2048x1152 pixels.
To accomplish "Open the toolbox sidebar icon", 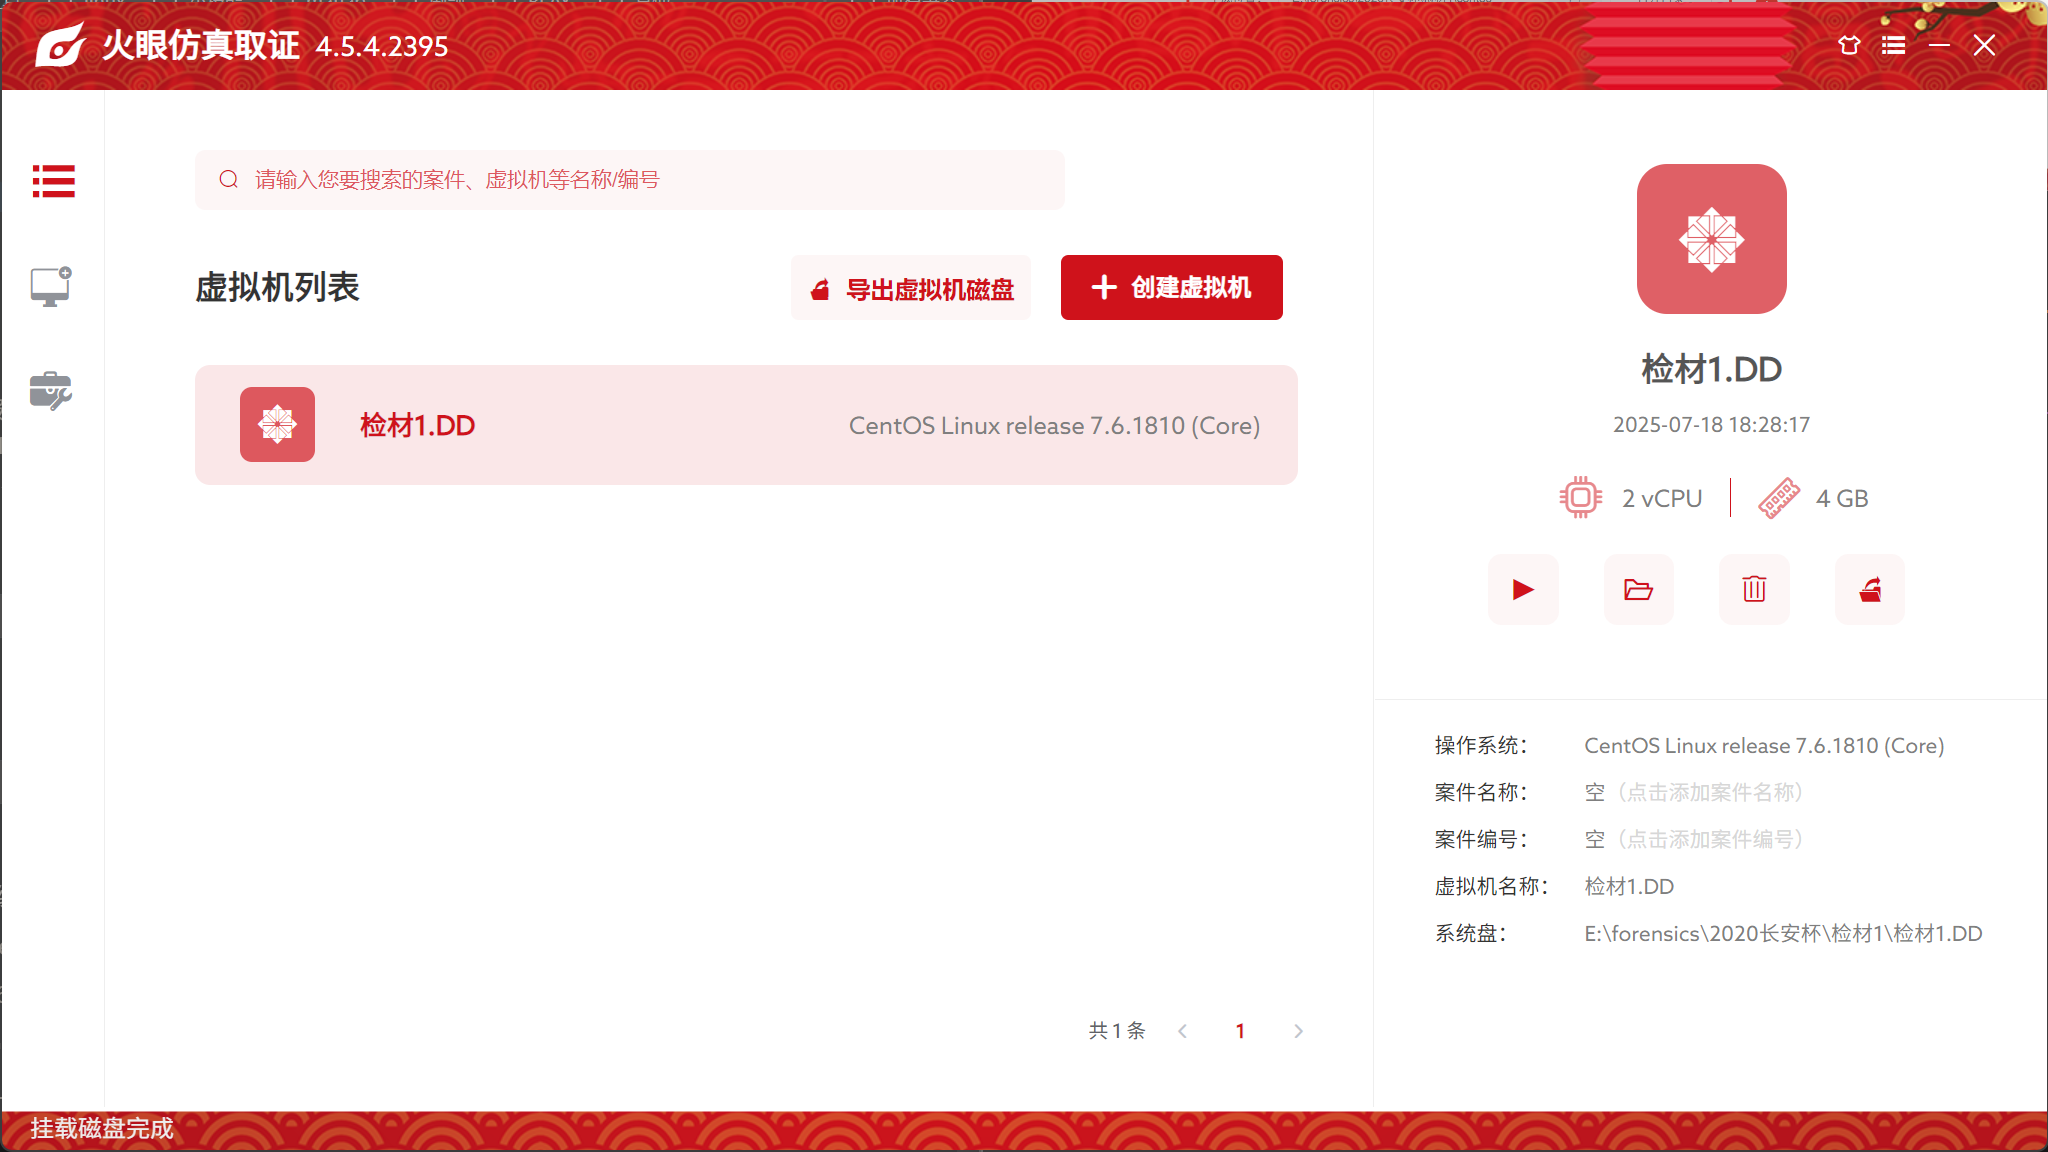I will (50, 391).
